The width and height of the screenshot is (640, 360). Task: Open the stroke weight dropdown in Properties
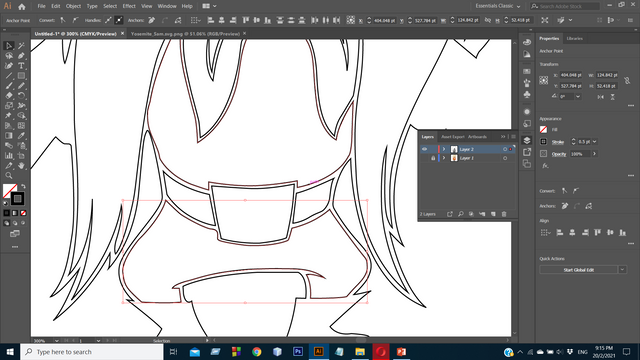coord(595,142)
